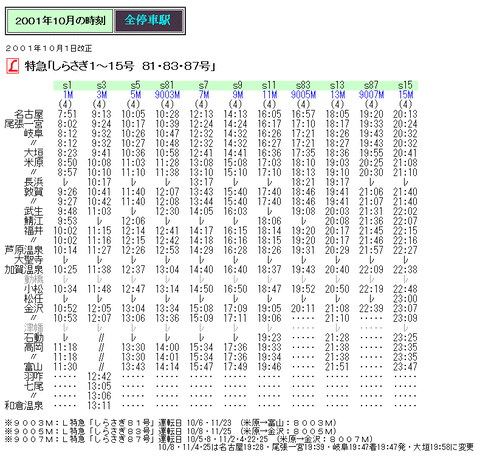Click column header s83
Screen dimensions: 480x456
pyautogui.click(x=303, y=85)
